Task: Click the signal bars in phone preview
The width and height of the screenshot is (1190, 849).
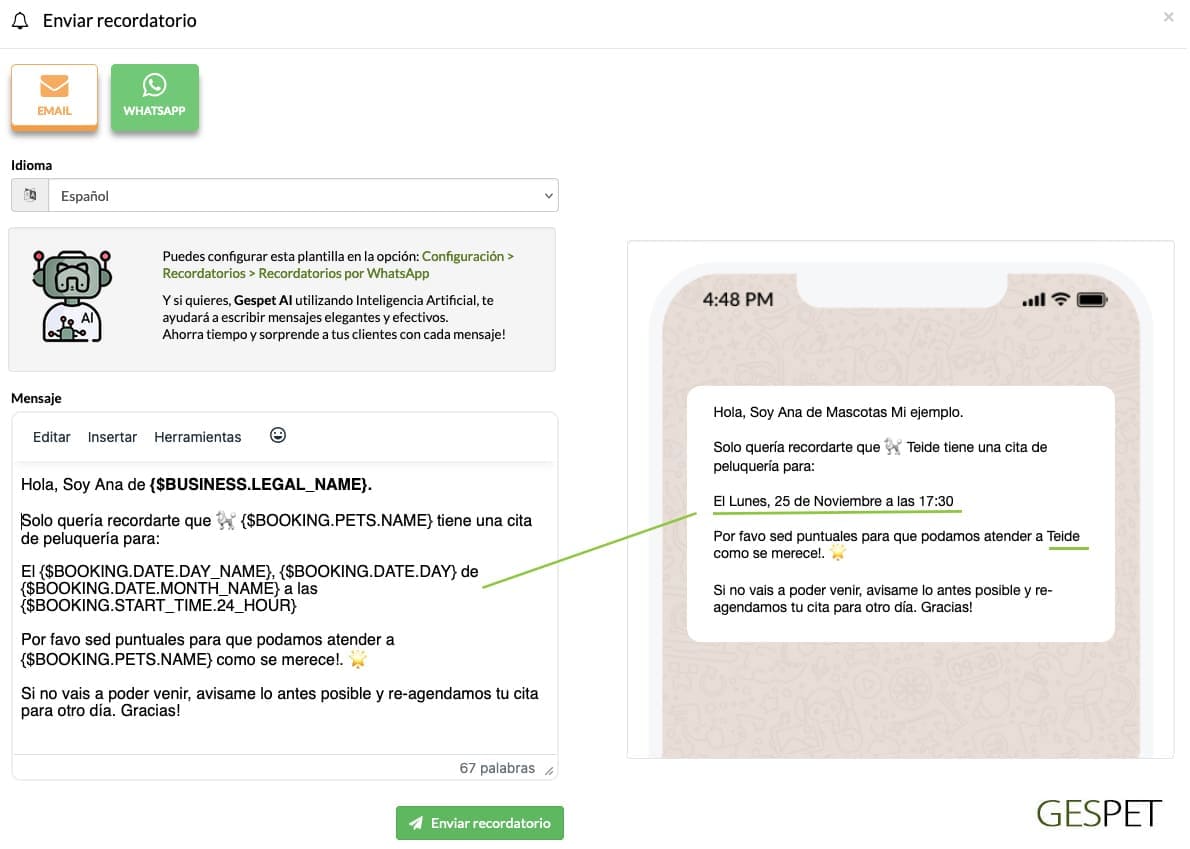Action: pyautogui.click(x=1034, y=300)
